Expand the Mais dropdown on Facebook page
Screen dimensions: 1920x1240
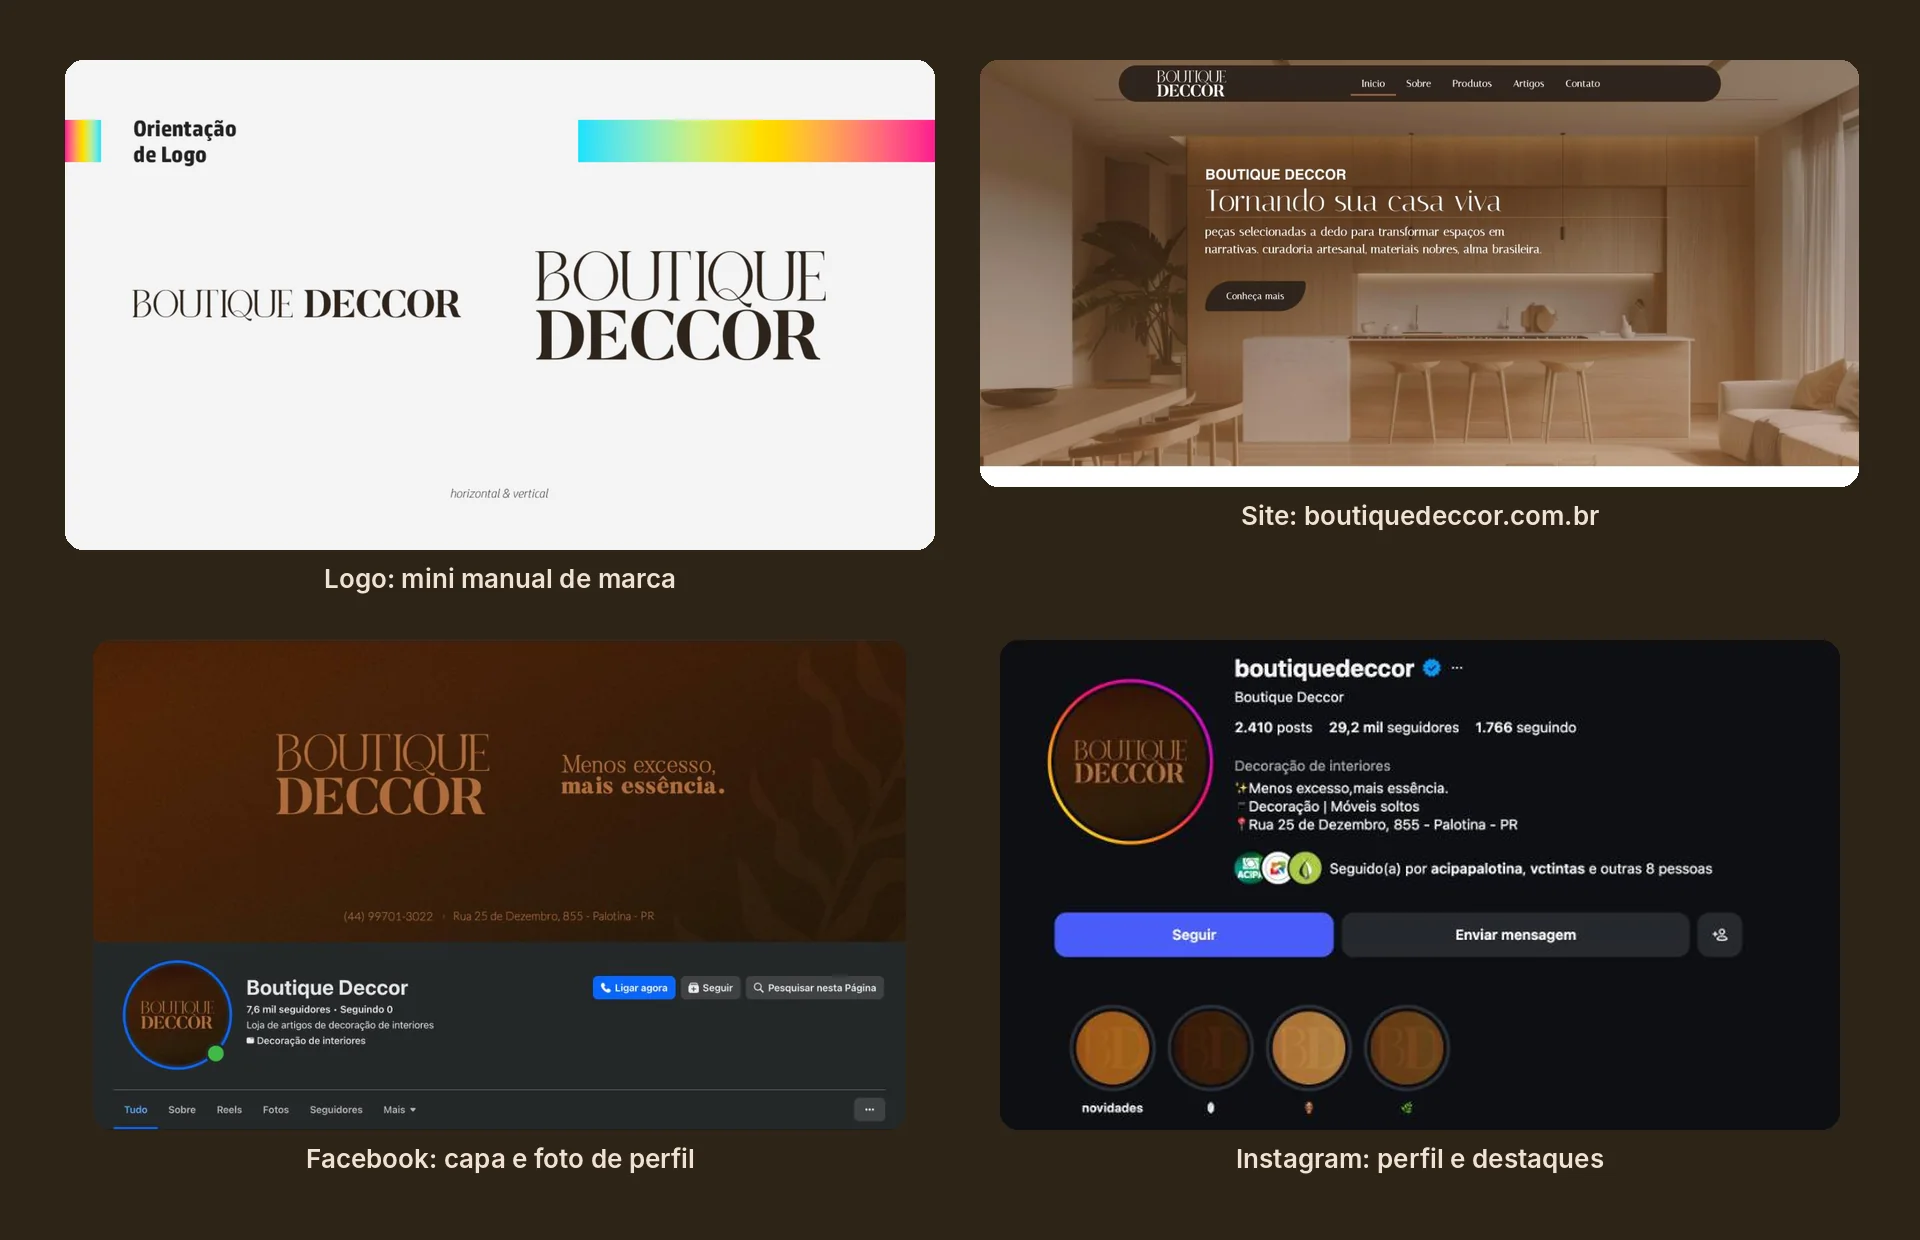pos(399,1110)
